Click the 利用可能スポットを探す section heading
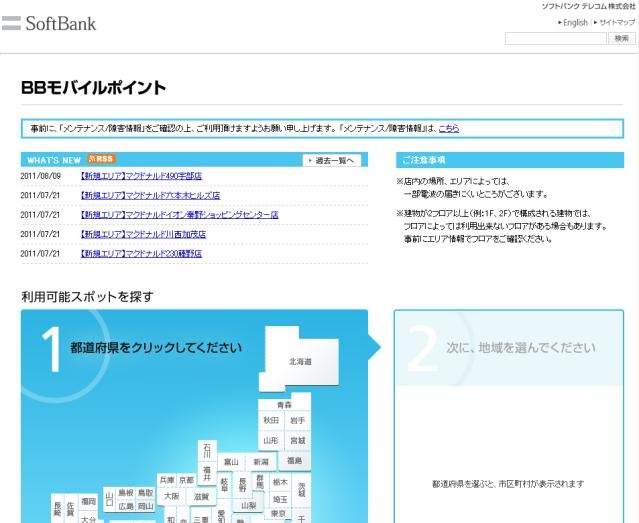The height and width of the screenshot is (523, 639). click(x=87, y=296)
